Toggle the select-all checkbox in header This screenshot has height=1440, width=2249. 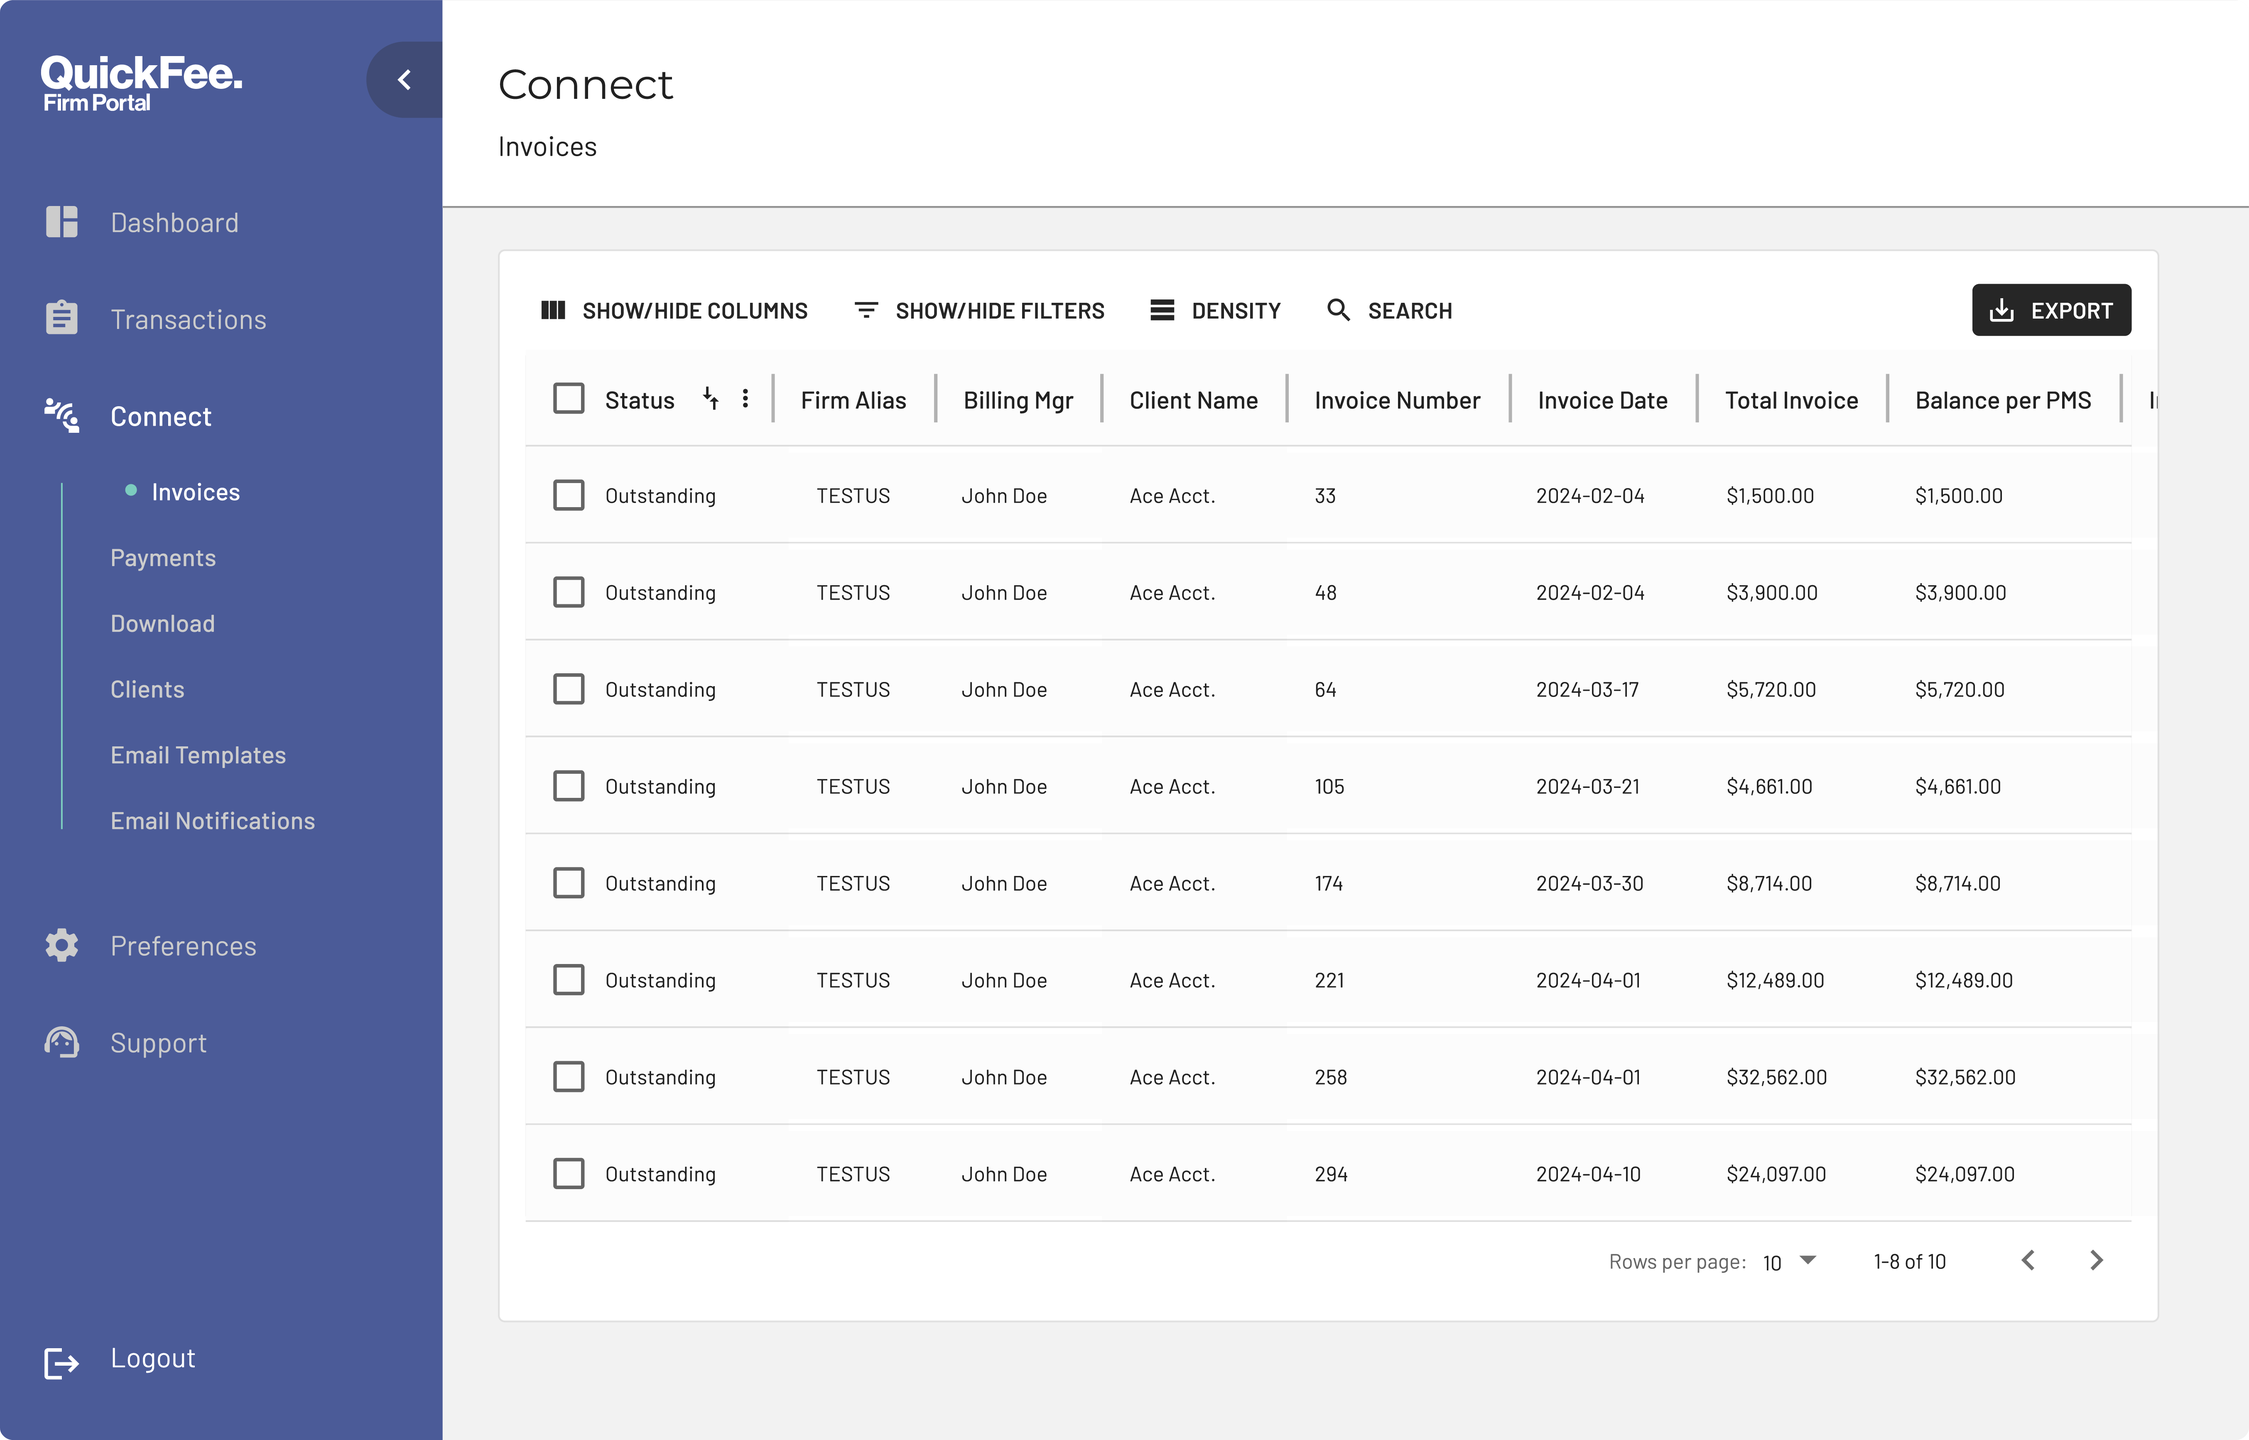point(568,399)
